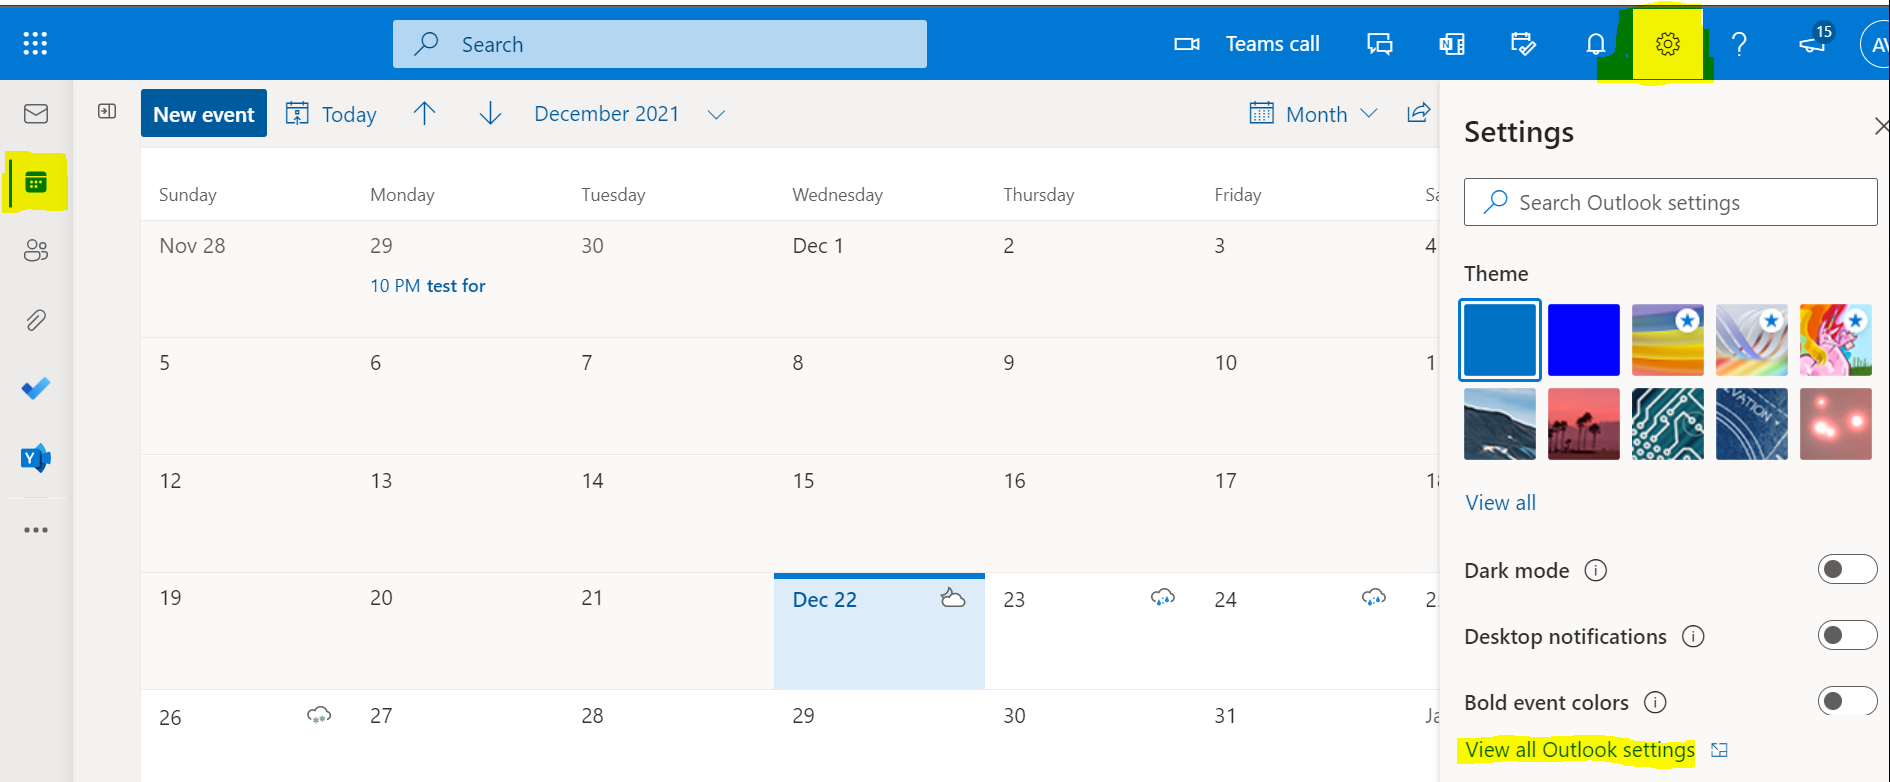The height and width of the screenshot is (782, 1890).
Task: Open notifications bell icon
Action: click(1596, 44)
